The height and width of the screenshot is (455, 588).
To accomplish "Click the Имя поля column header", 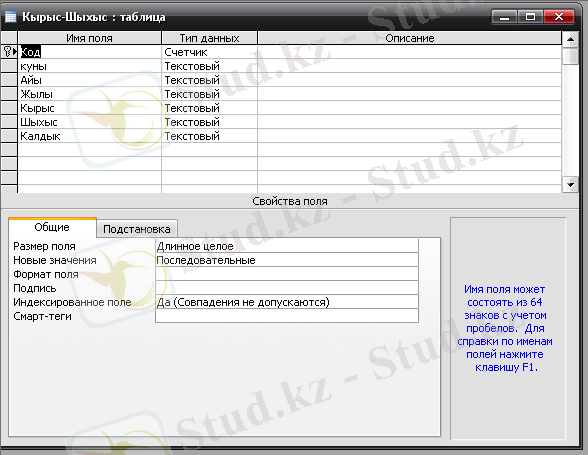I will tap(89, 38).
